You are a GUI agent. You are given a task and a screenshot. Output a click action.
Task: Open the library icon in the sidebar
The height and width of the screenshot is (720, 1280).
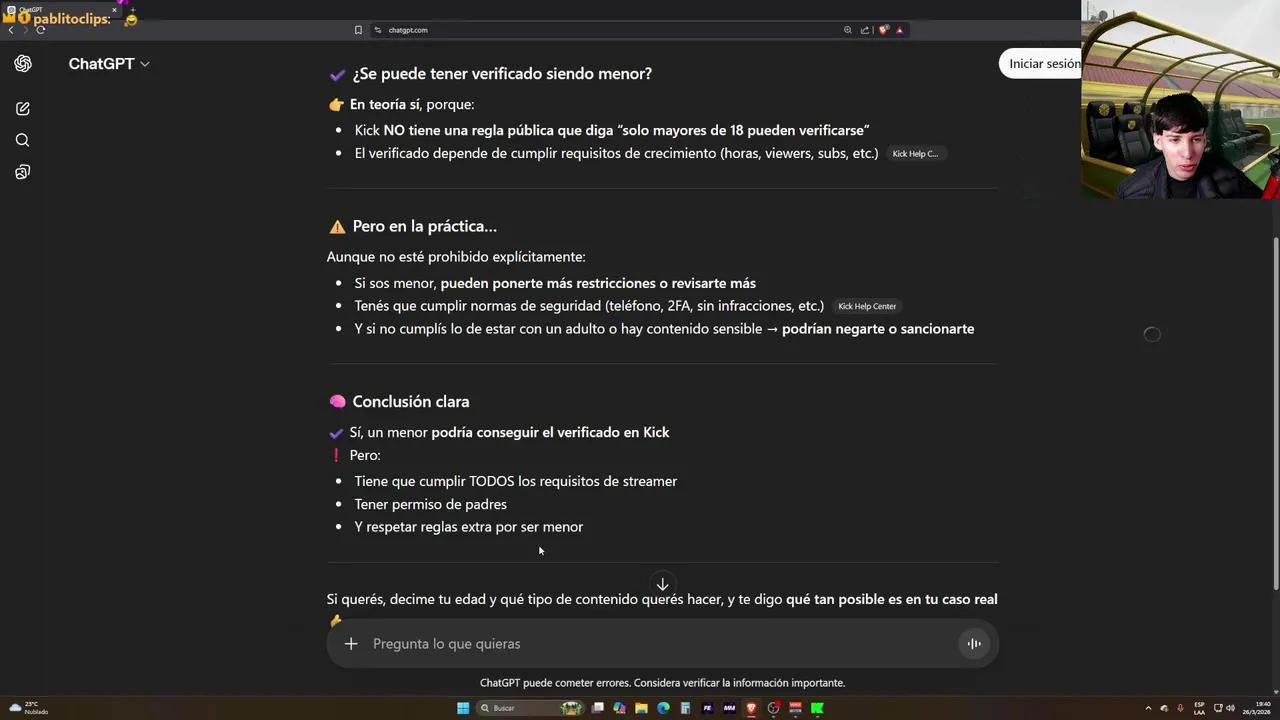click(x=23, y=172)
